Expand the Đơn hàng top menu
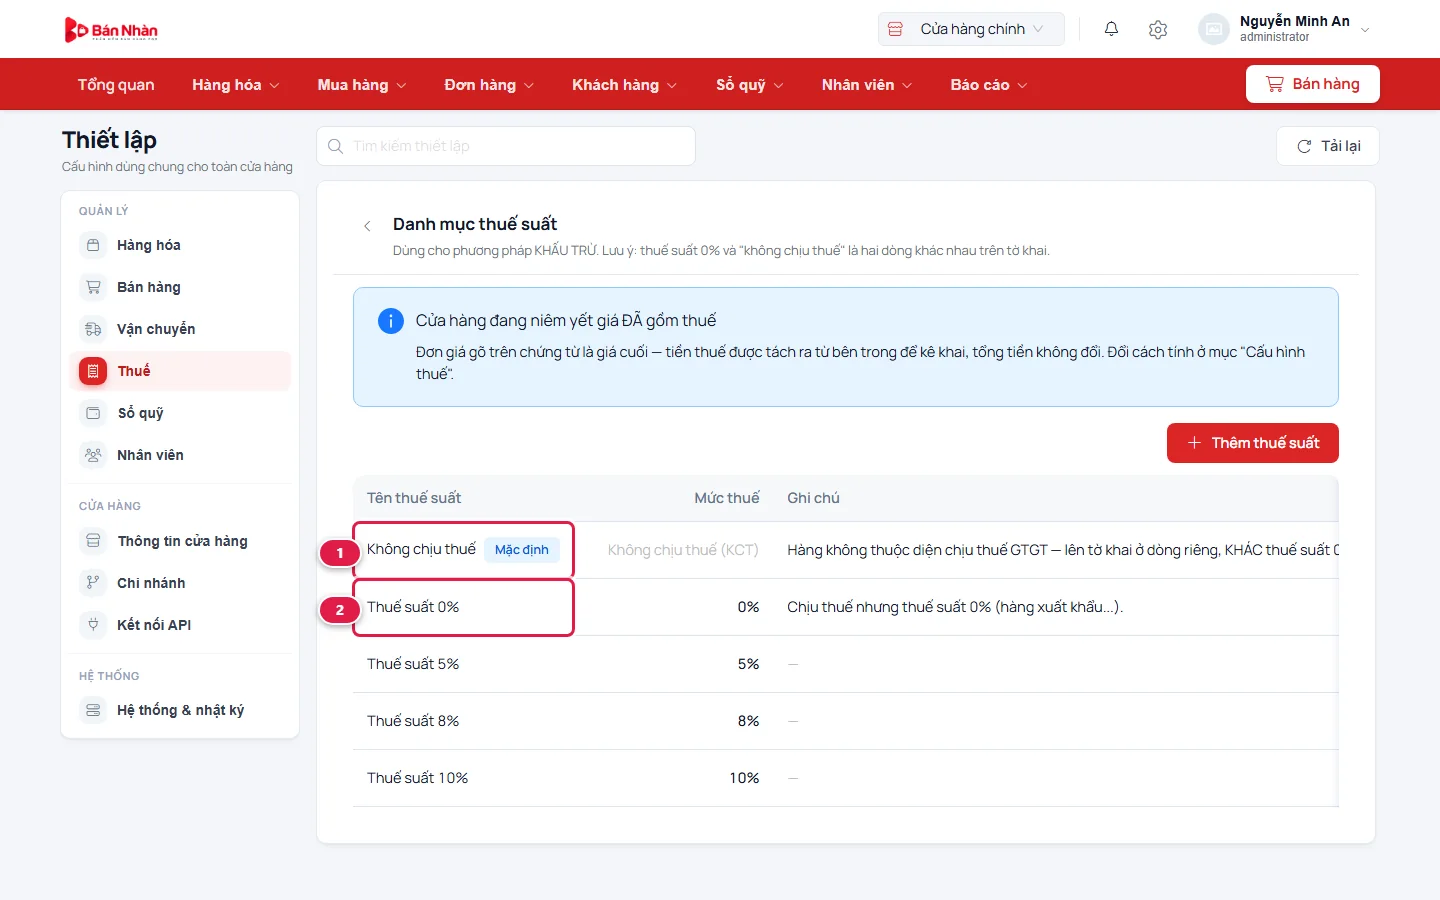The height and width of the screenshot is (900, 1440). (489, 85)
